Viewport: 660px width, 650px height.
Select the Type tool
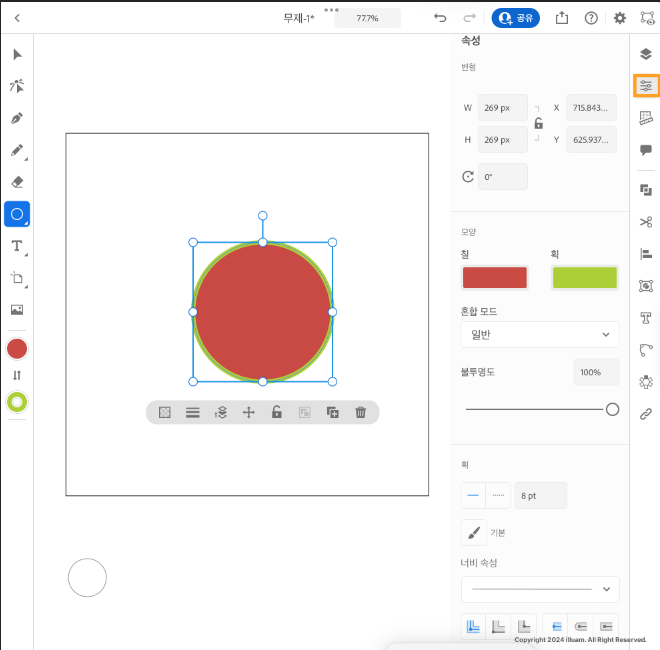[17, 246]
